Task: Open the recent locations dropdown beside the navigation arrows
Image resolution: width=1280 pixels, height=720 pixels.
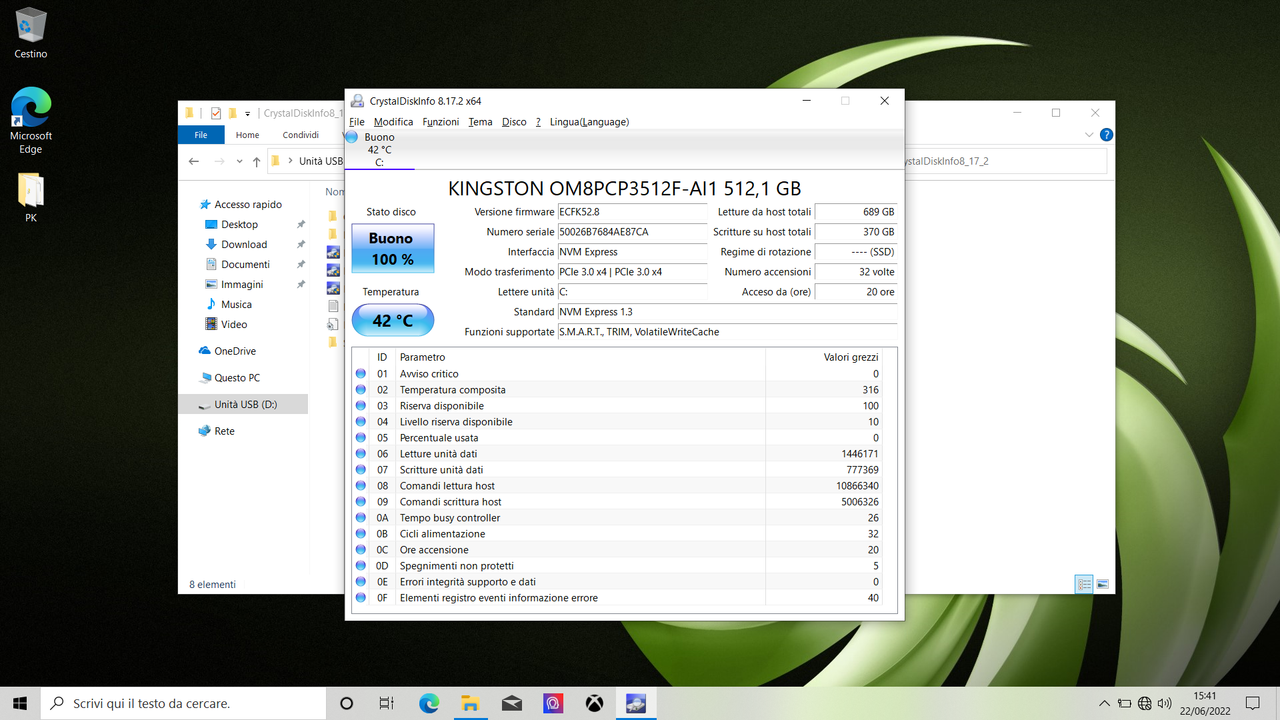Action: pyautogui.click(x=239, y=160)
